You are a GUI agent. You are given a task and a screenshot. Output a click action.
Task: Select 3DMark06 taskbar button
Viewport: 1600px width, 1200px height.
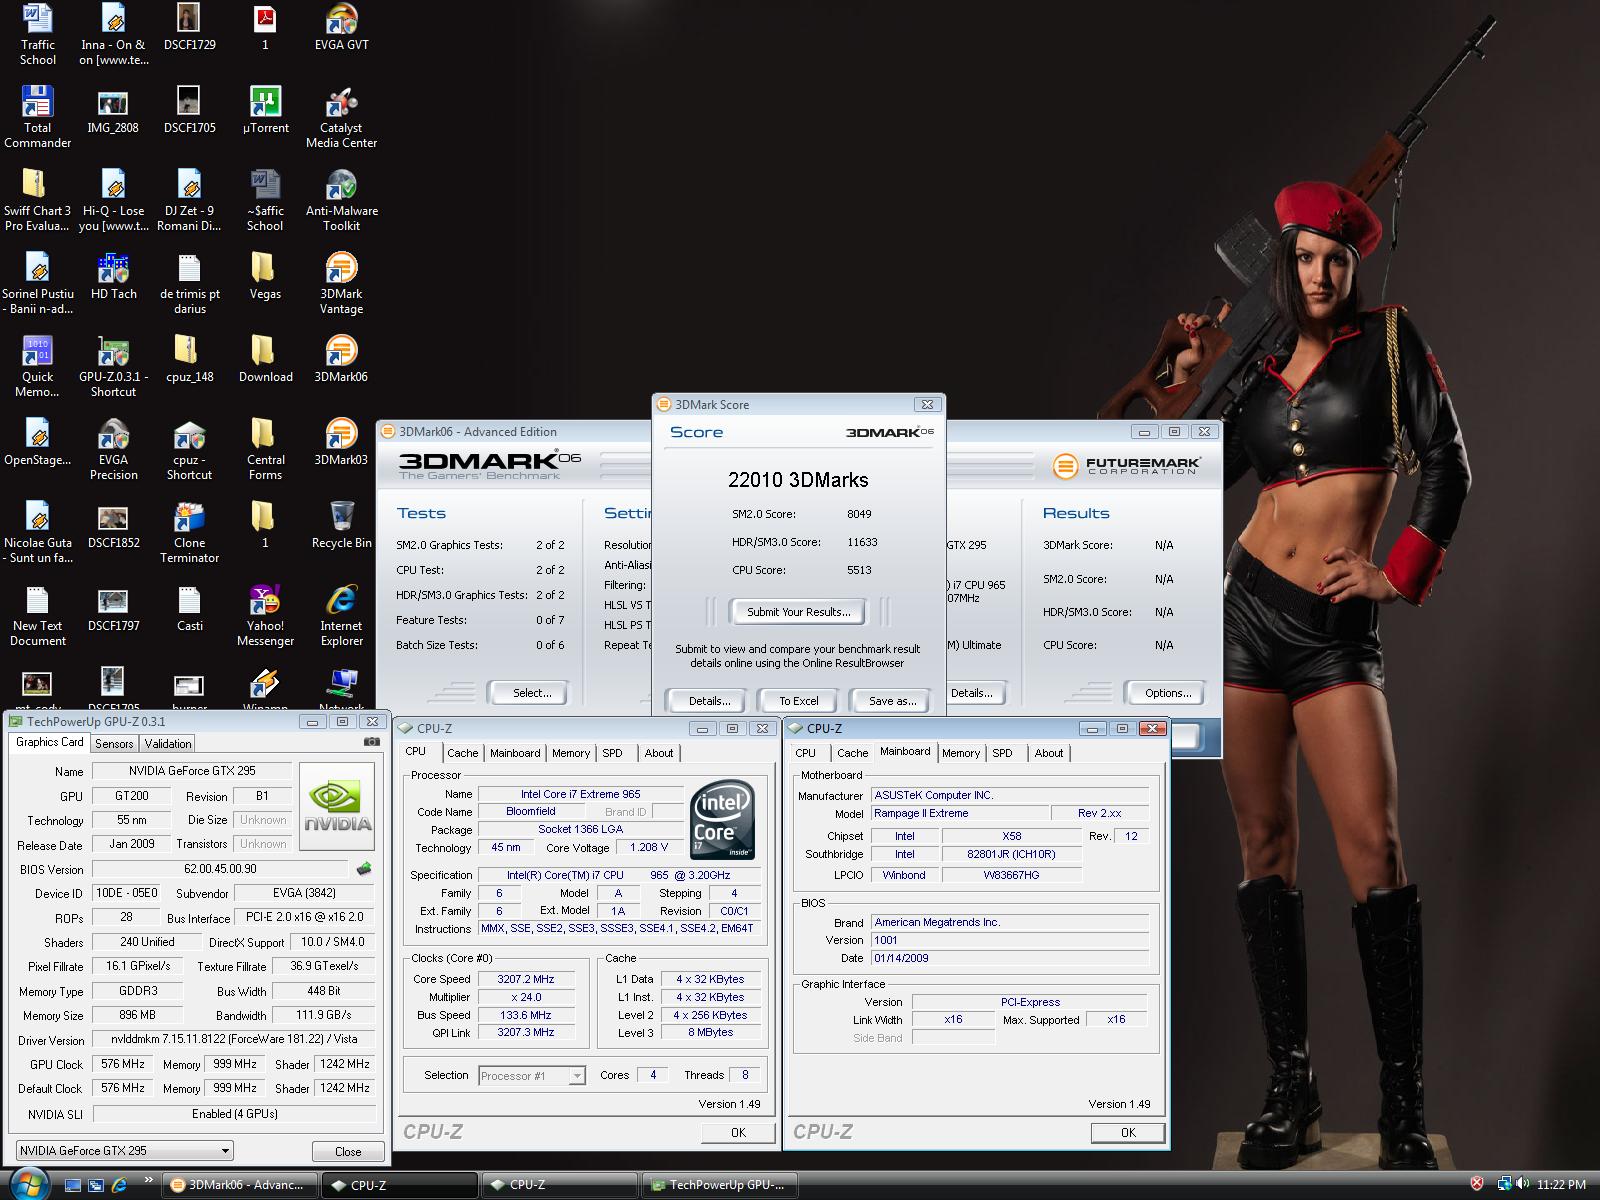tap(239, 1185)
